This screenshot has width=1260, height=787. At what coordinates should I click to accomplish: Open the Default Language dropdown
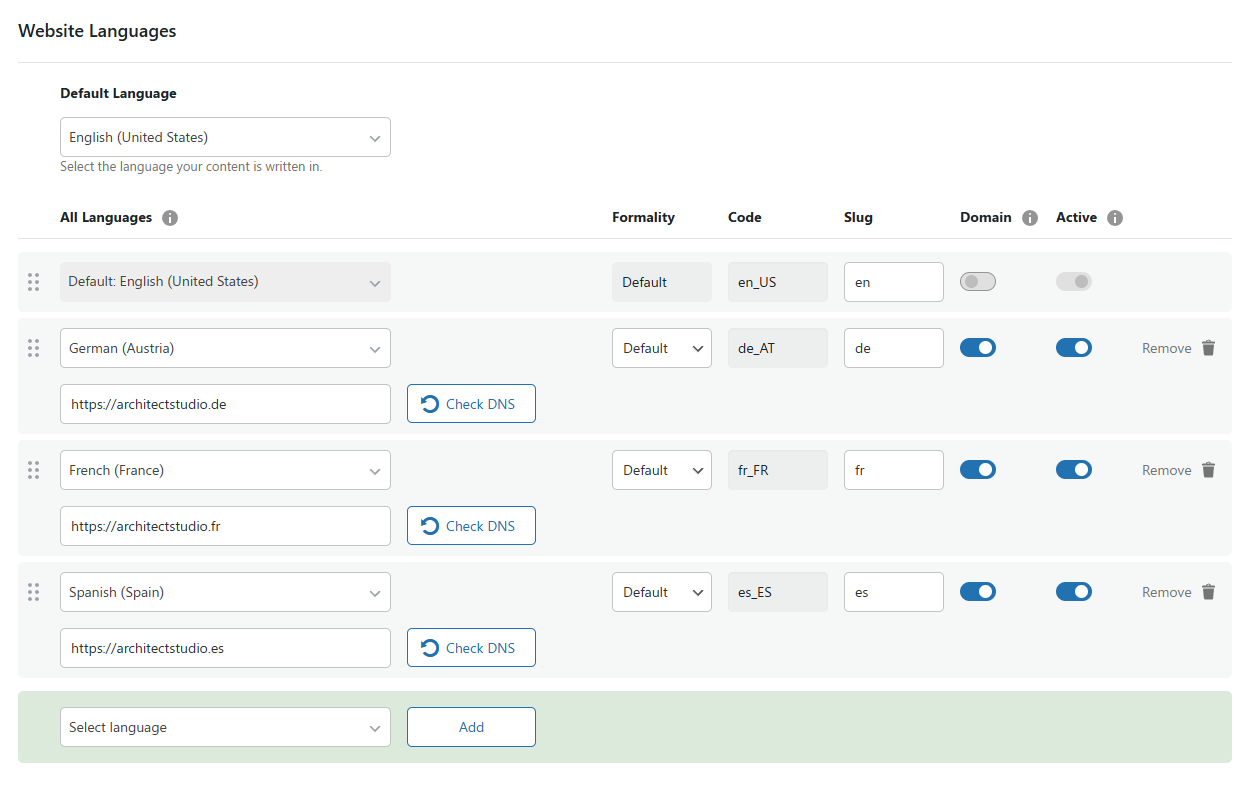point(225,137)
